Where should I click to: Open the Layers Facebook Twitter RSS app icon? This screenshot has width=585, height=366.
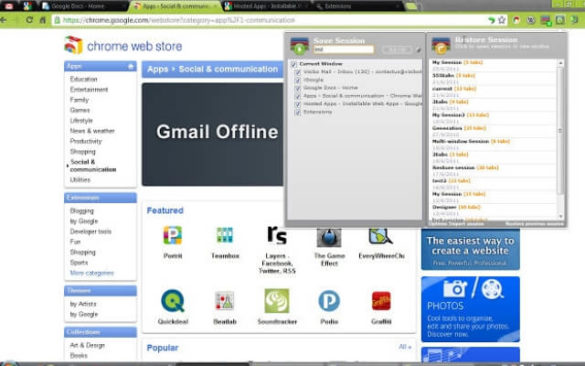click(277, 235)
